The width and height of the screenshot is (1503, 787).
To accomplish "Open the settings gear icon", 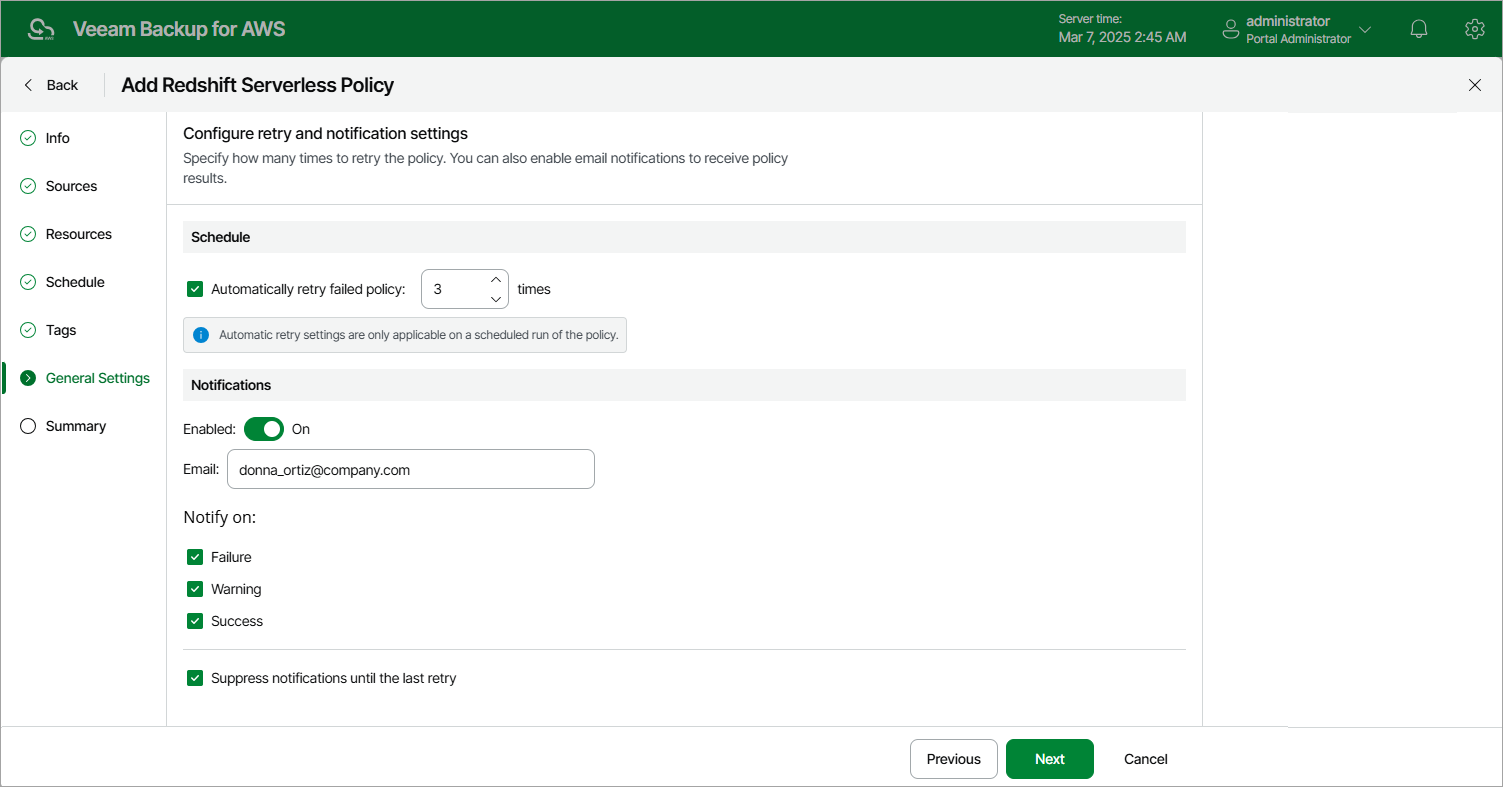I will [1474, 29].
